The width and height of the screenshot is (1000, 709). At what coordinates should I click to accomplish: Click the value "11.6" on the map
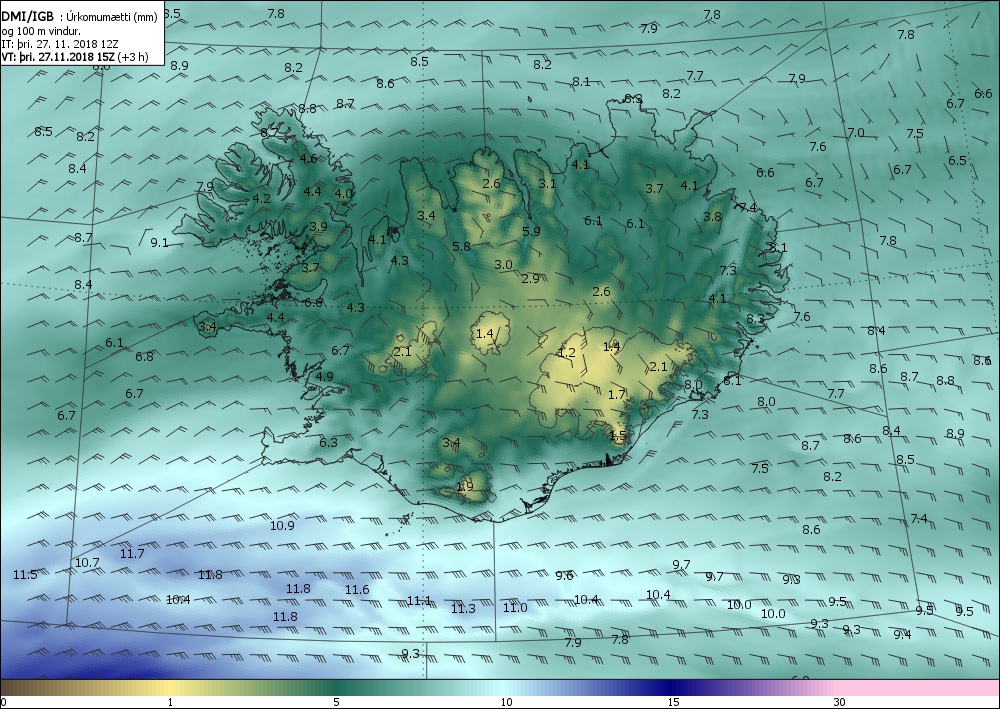(357, 590)
